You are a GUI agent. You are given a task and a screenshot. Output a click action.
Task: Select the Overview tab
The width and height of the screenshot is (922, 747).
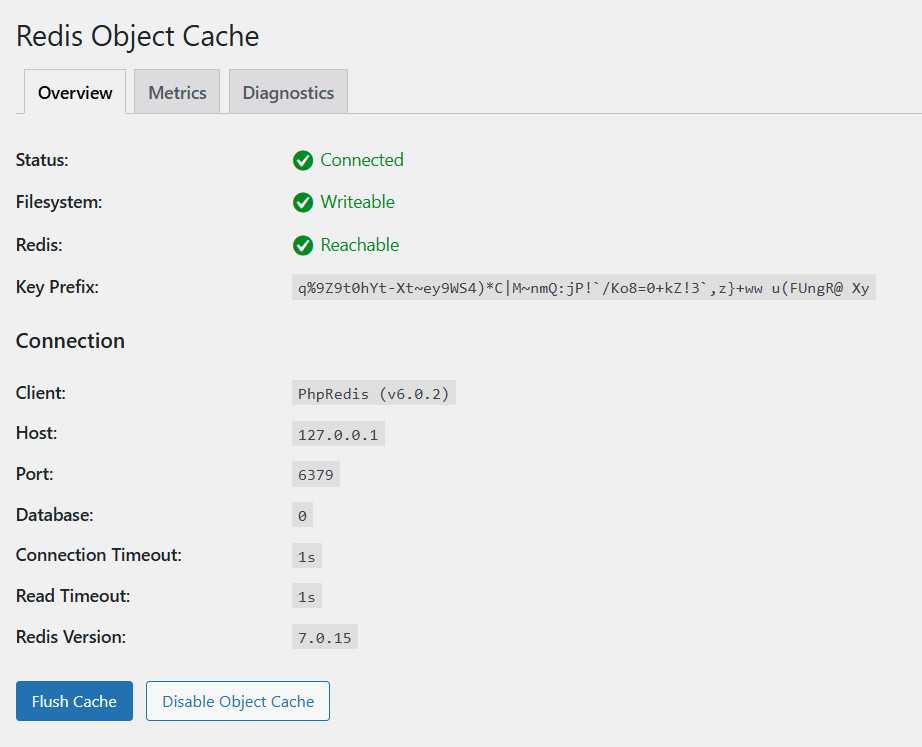point(74,92)
